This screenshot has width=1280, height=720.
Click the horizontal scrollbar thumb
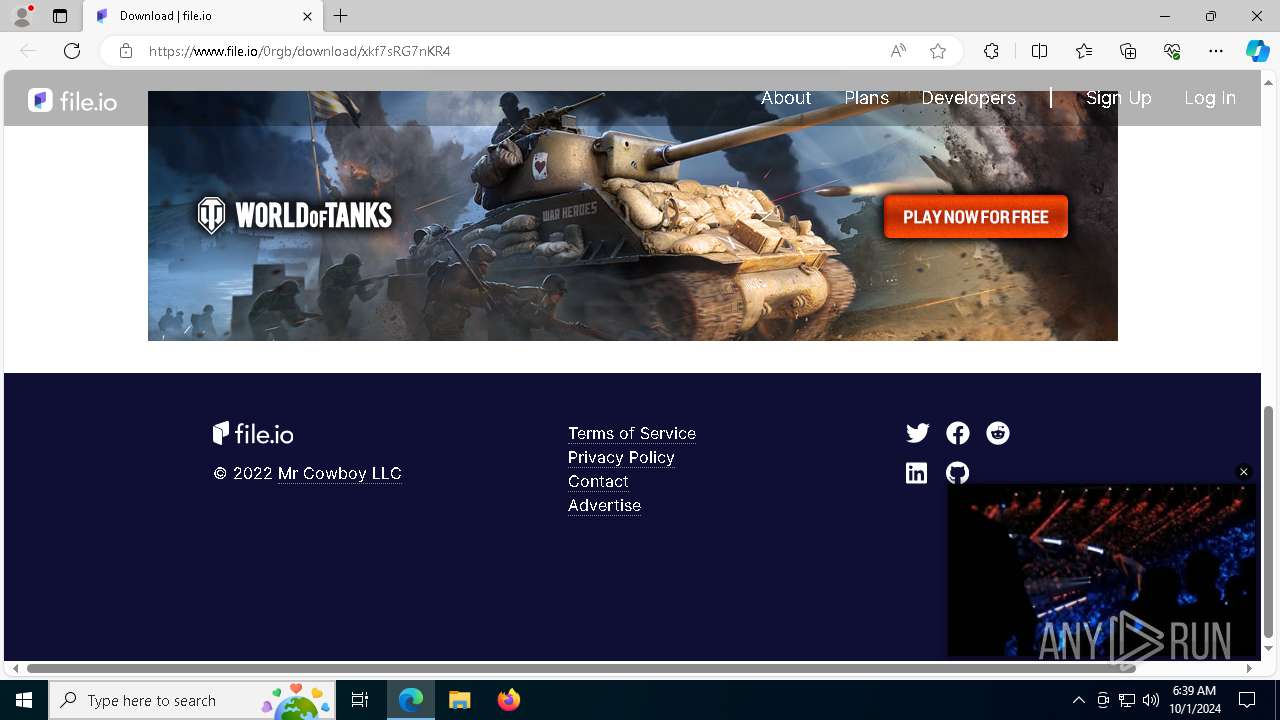(x=581, y=668)
